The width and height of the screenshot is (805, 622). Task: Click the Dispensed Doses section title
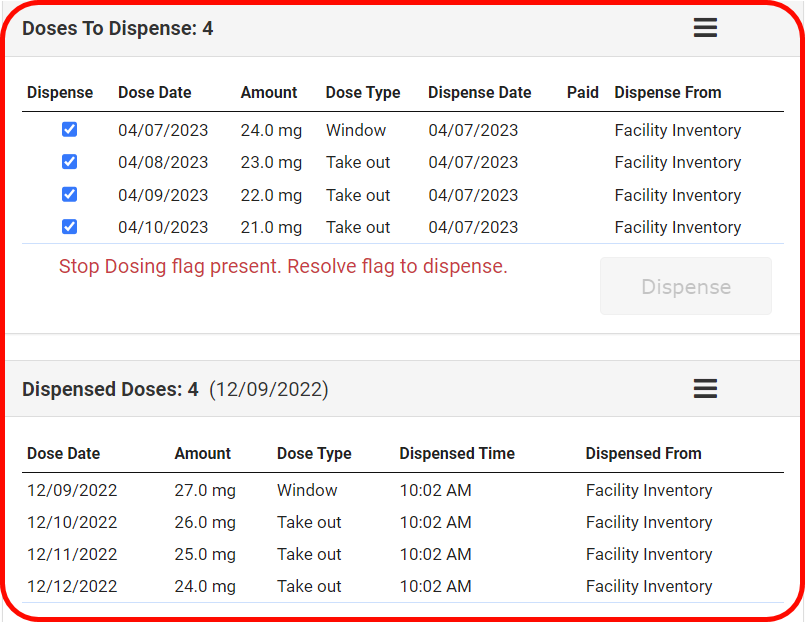tap(110, 389)
